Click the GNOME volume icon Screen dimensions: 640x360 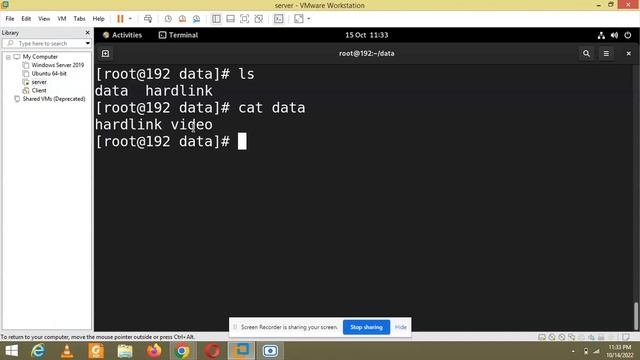click(614, 36)
